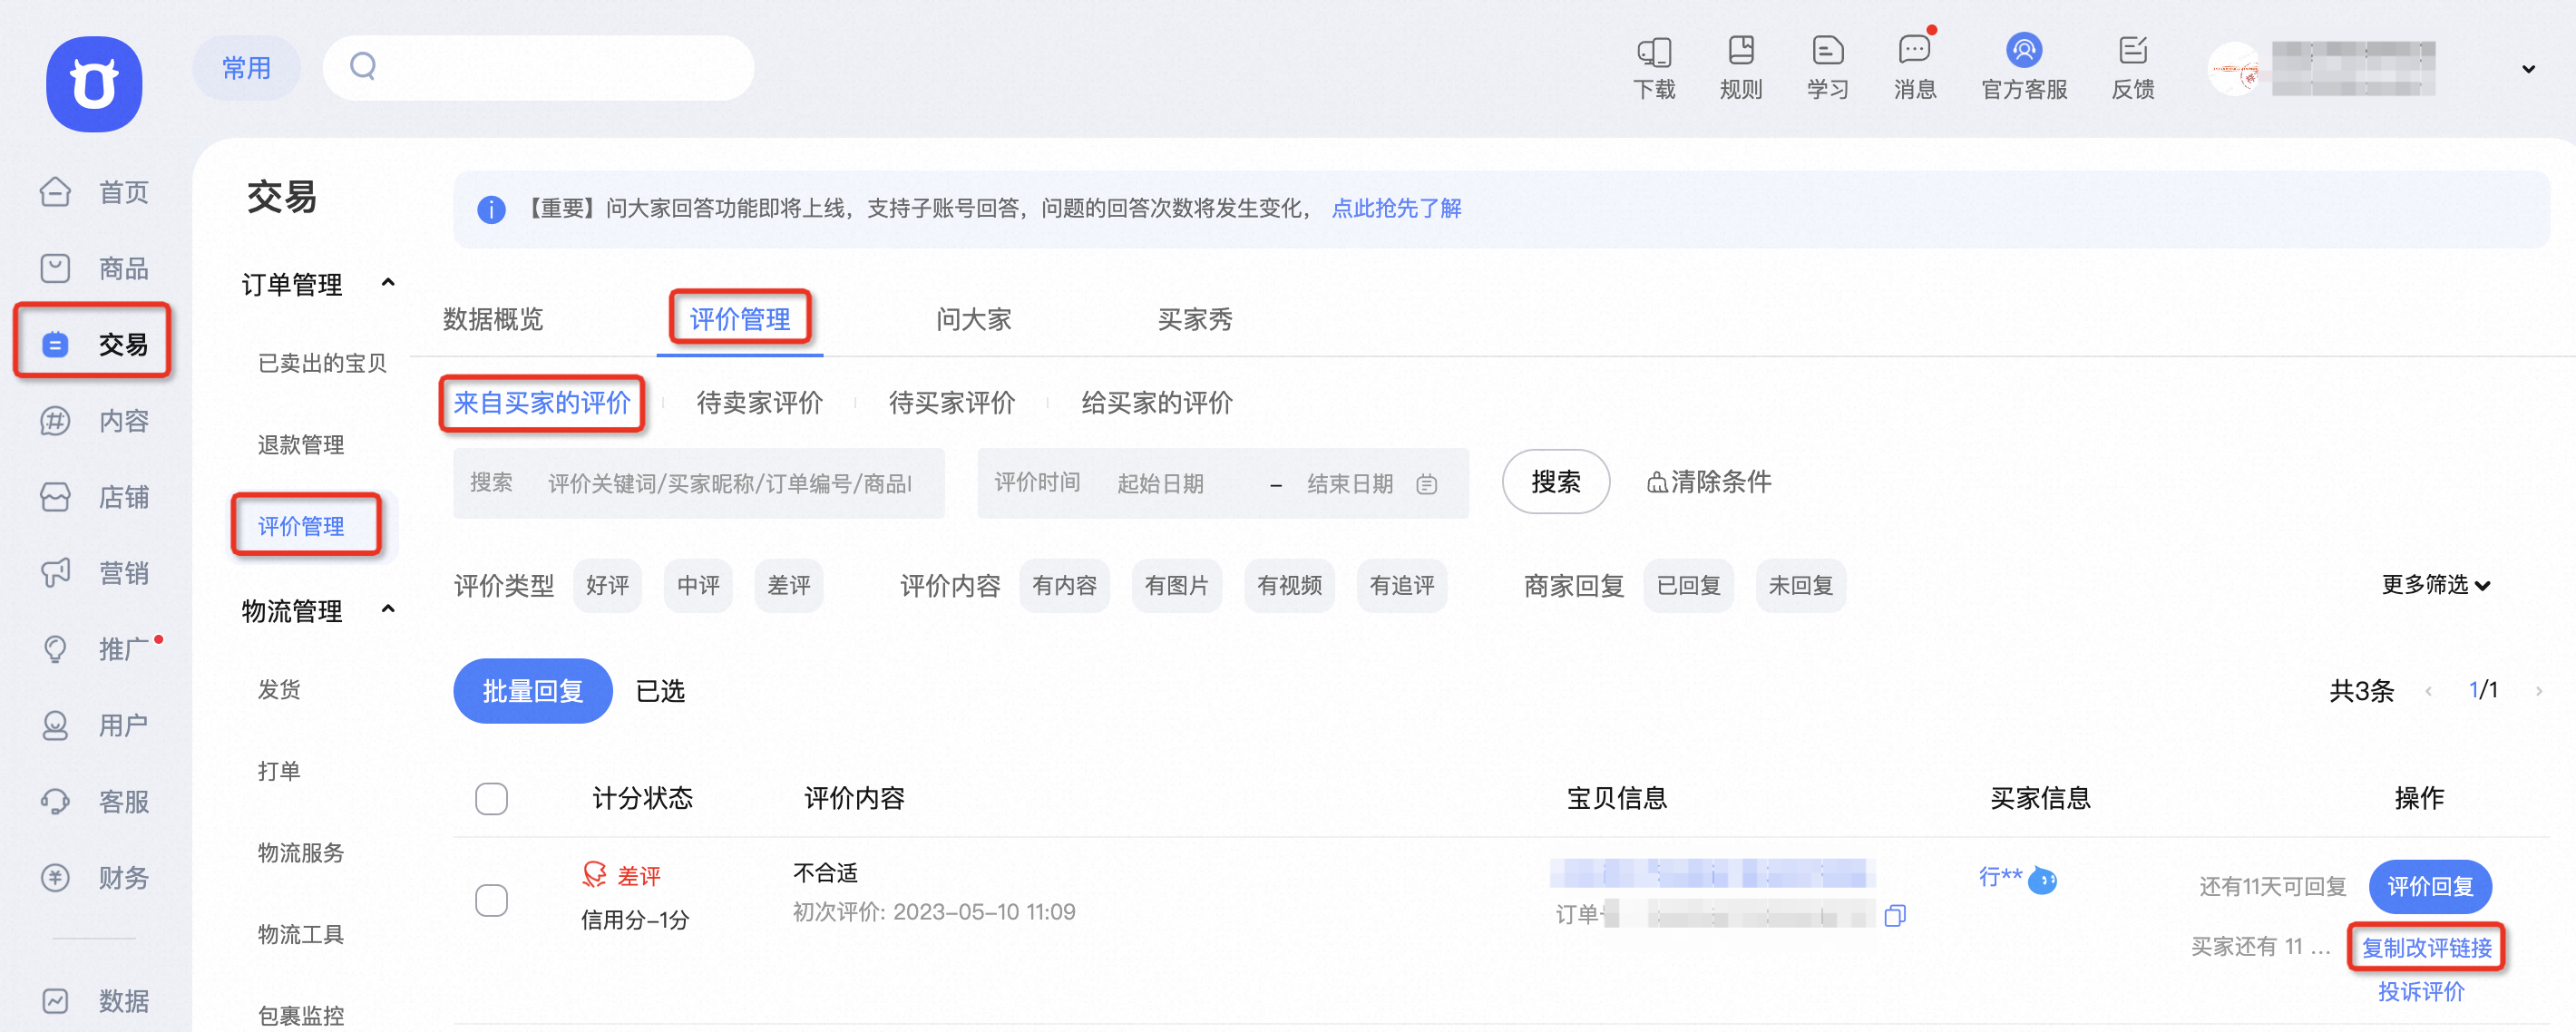Click the 搜索 search button
Viewport: 2576px width, 1032px height.
tap(1556, 482)
